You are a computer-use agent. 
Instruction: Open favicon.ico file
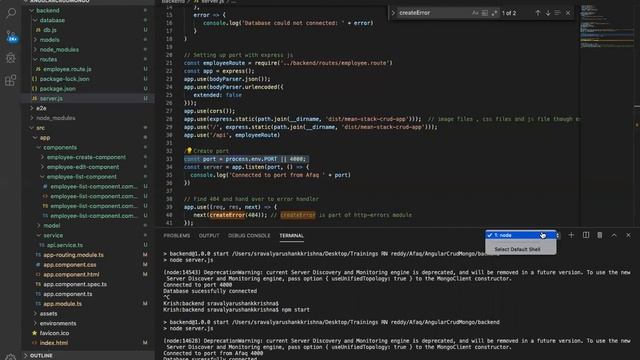[x=54, y=333]
